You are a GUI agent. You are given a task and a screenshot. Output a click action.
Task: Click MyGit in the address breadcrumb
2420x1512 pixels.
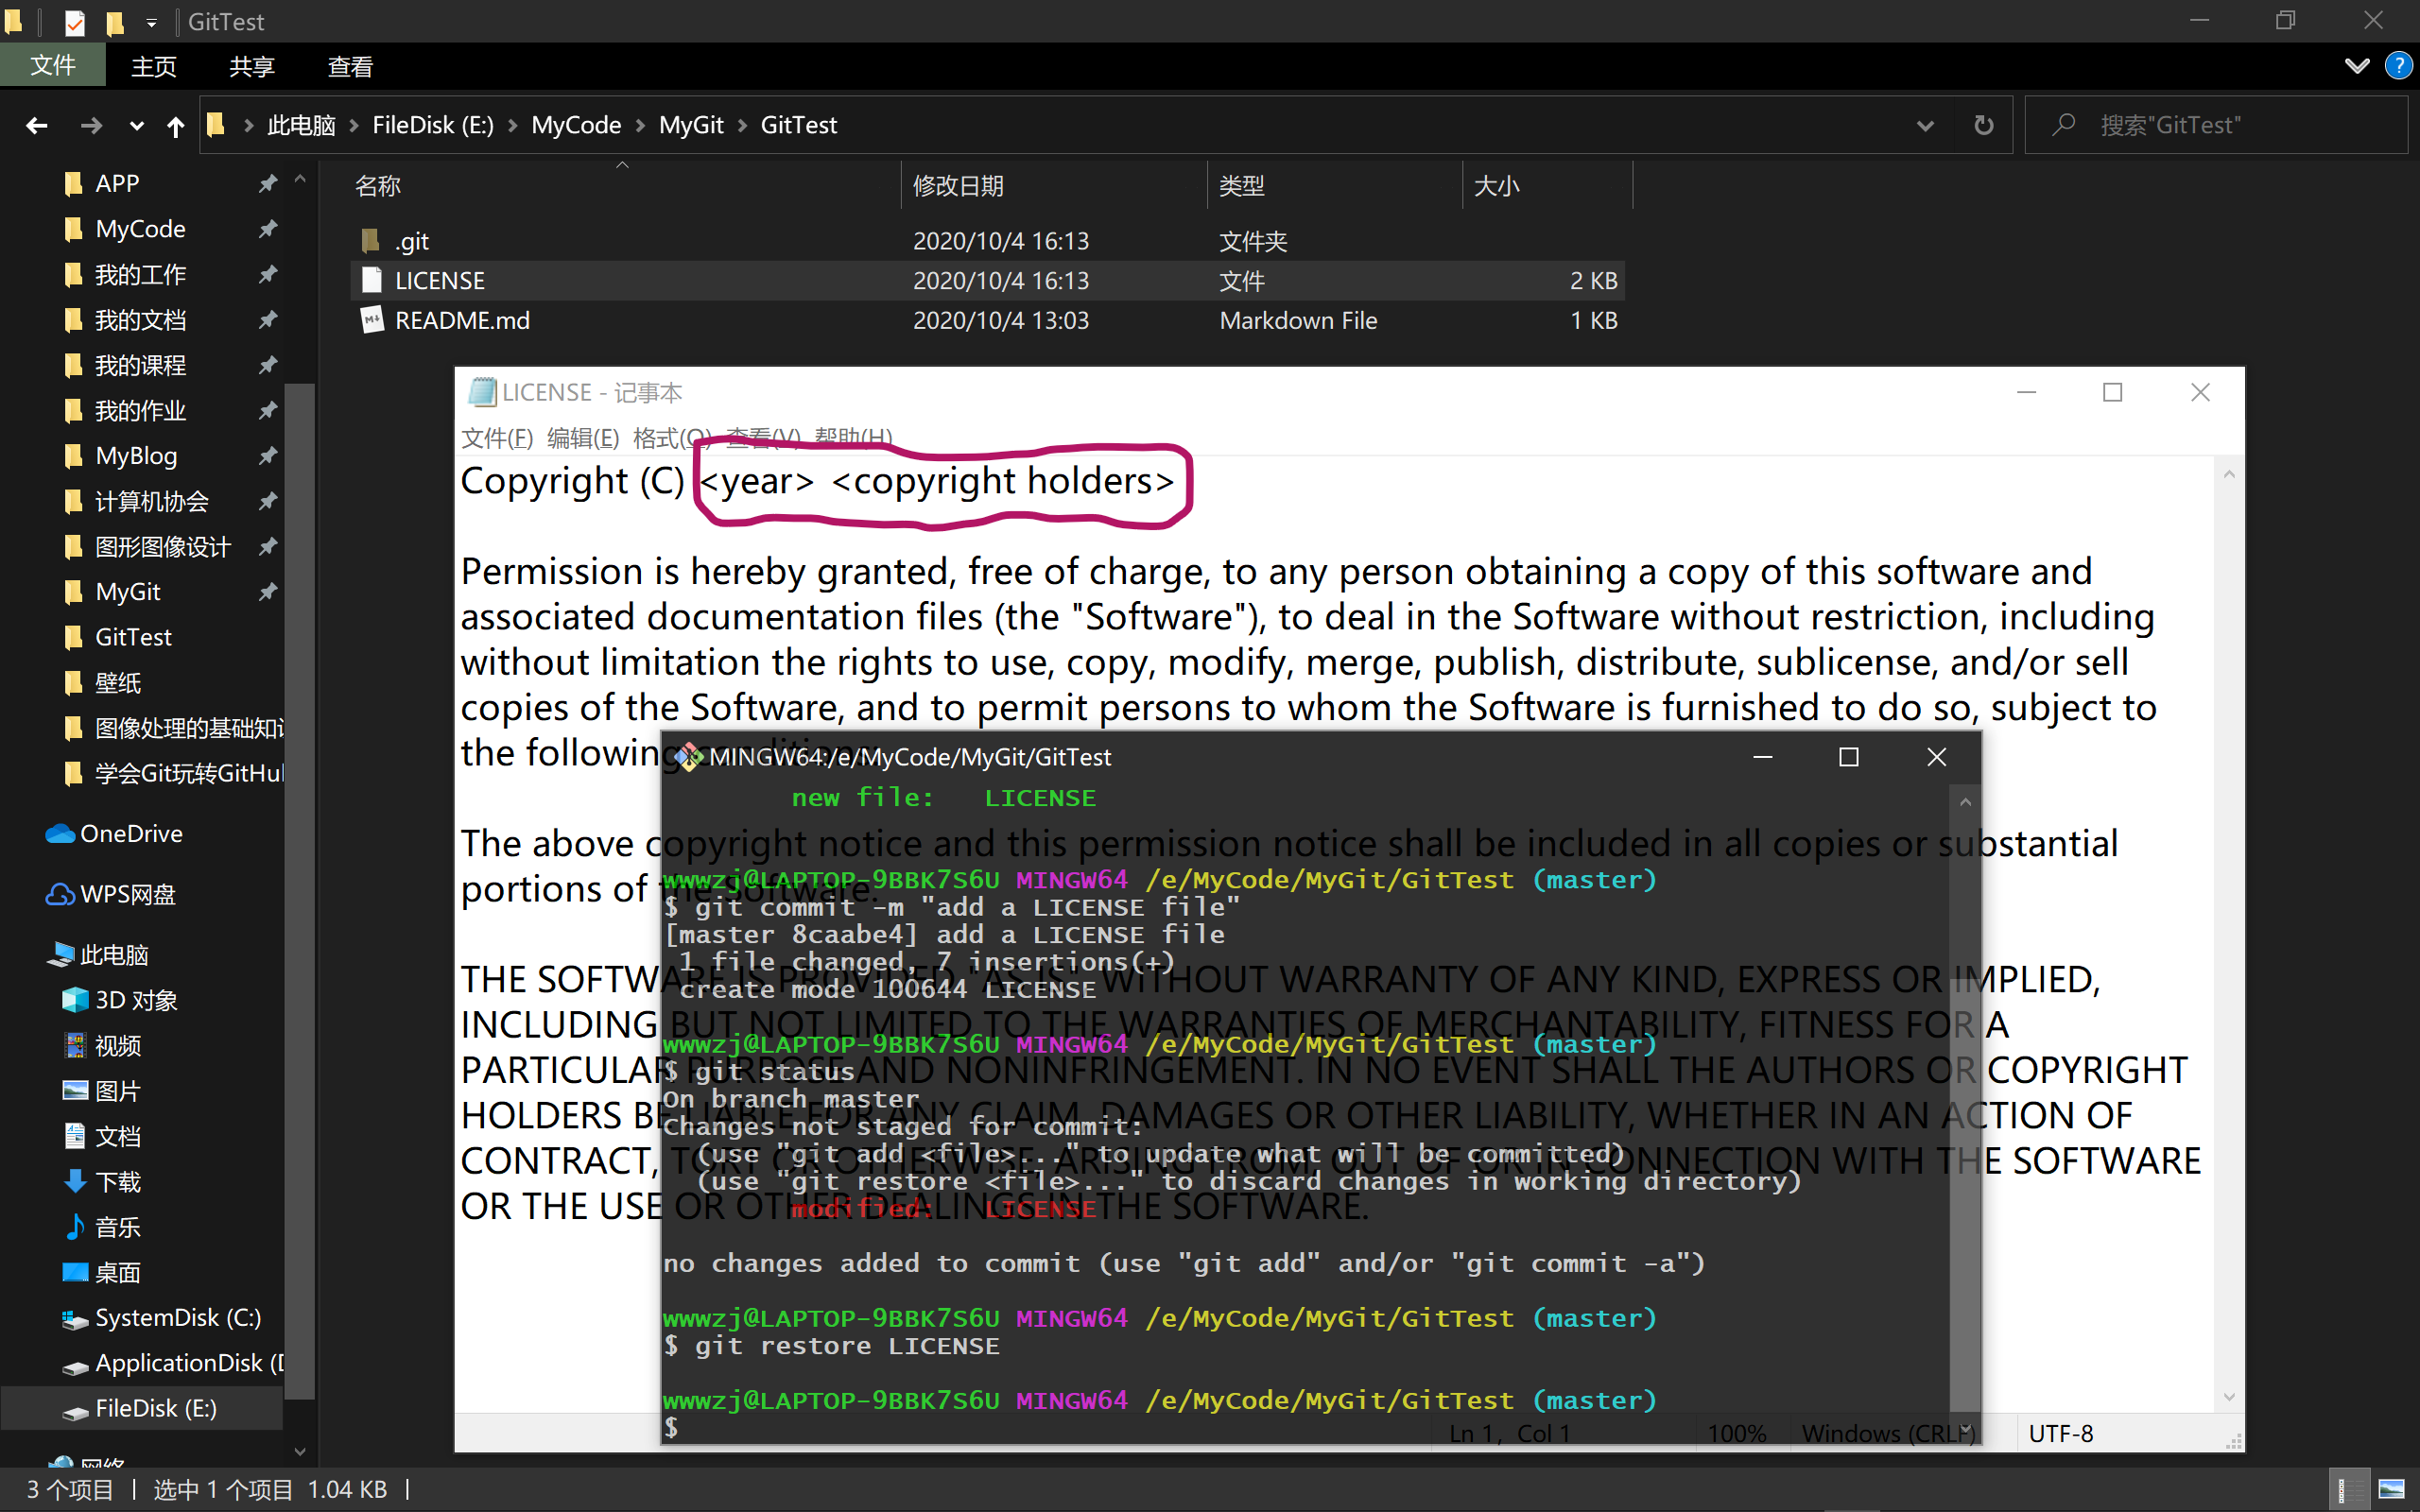pos(691,125)
